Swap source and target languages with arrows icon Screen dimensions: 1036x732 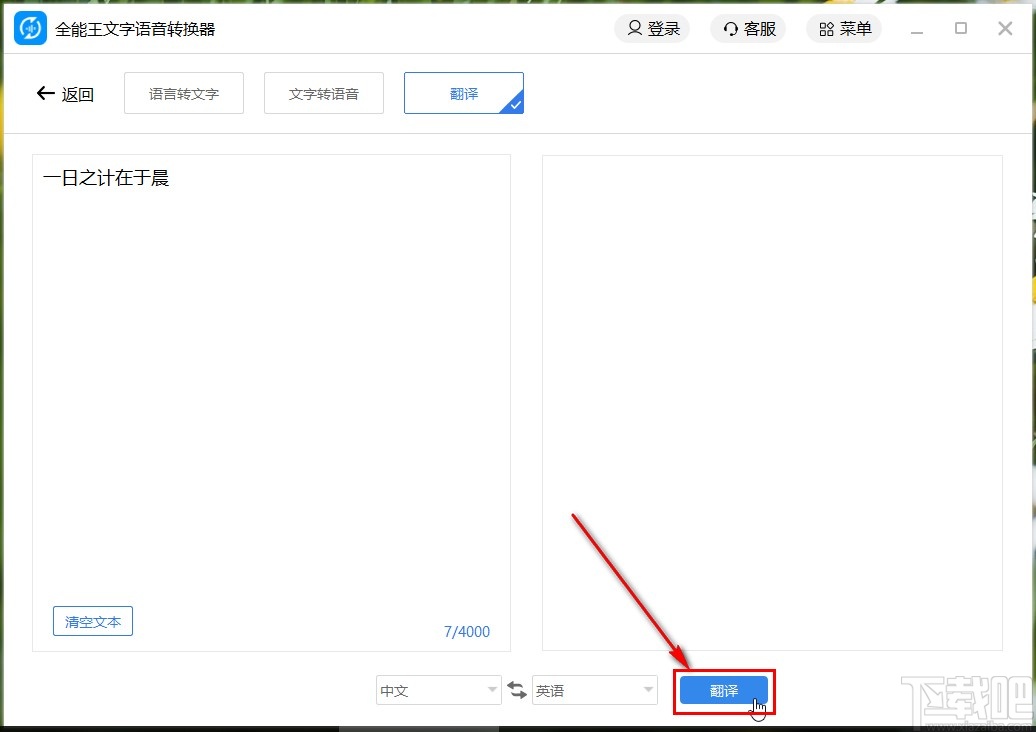click(517, 690)
